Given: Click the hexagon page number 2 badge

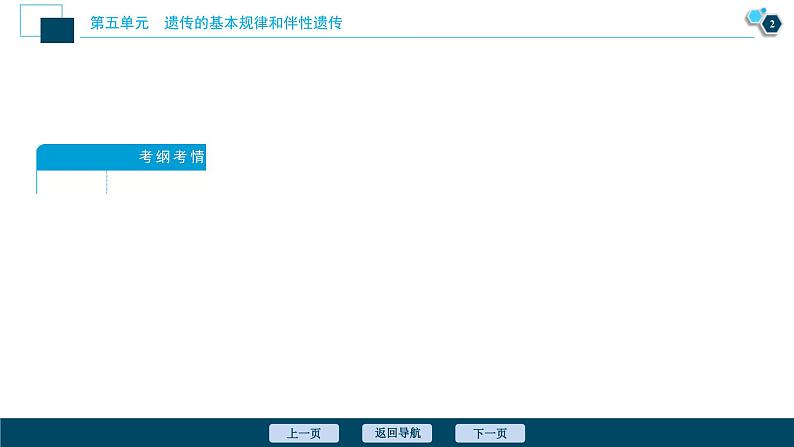Looking at the screenshot, I should point(771,24).
